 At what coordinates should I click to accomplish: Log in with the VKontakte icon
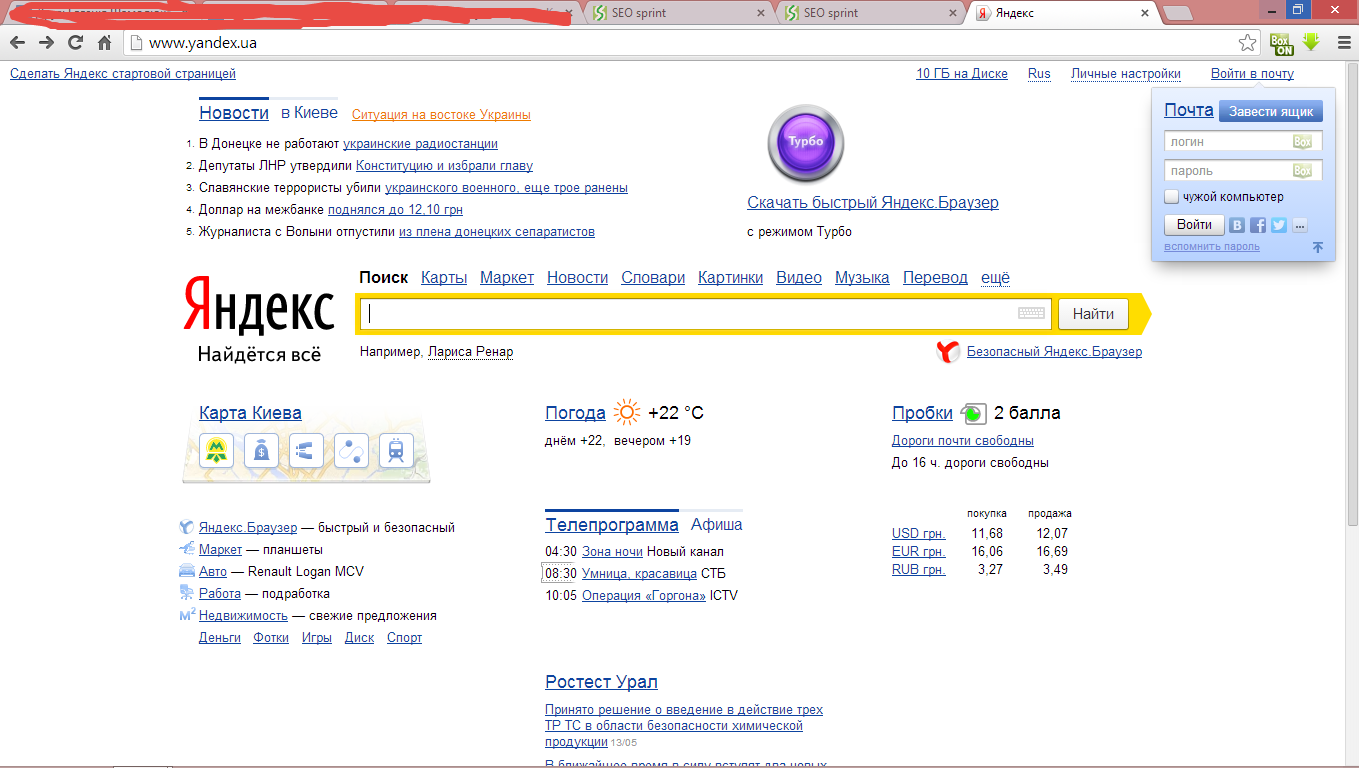(x=1237, y=225)
